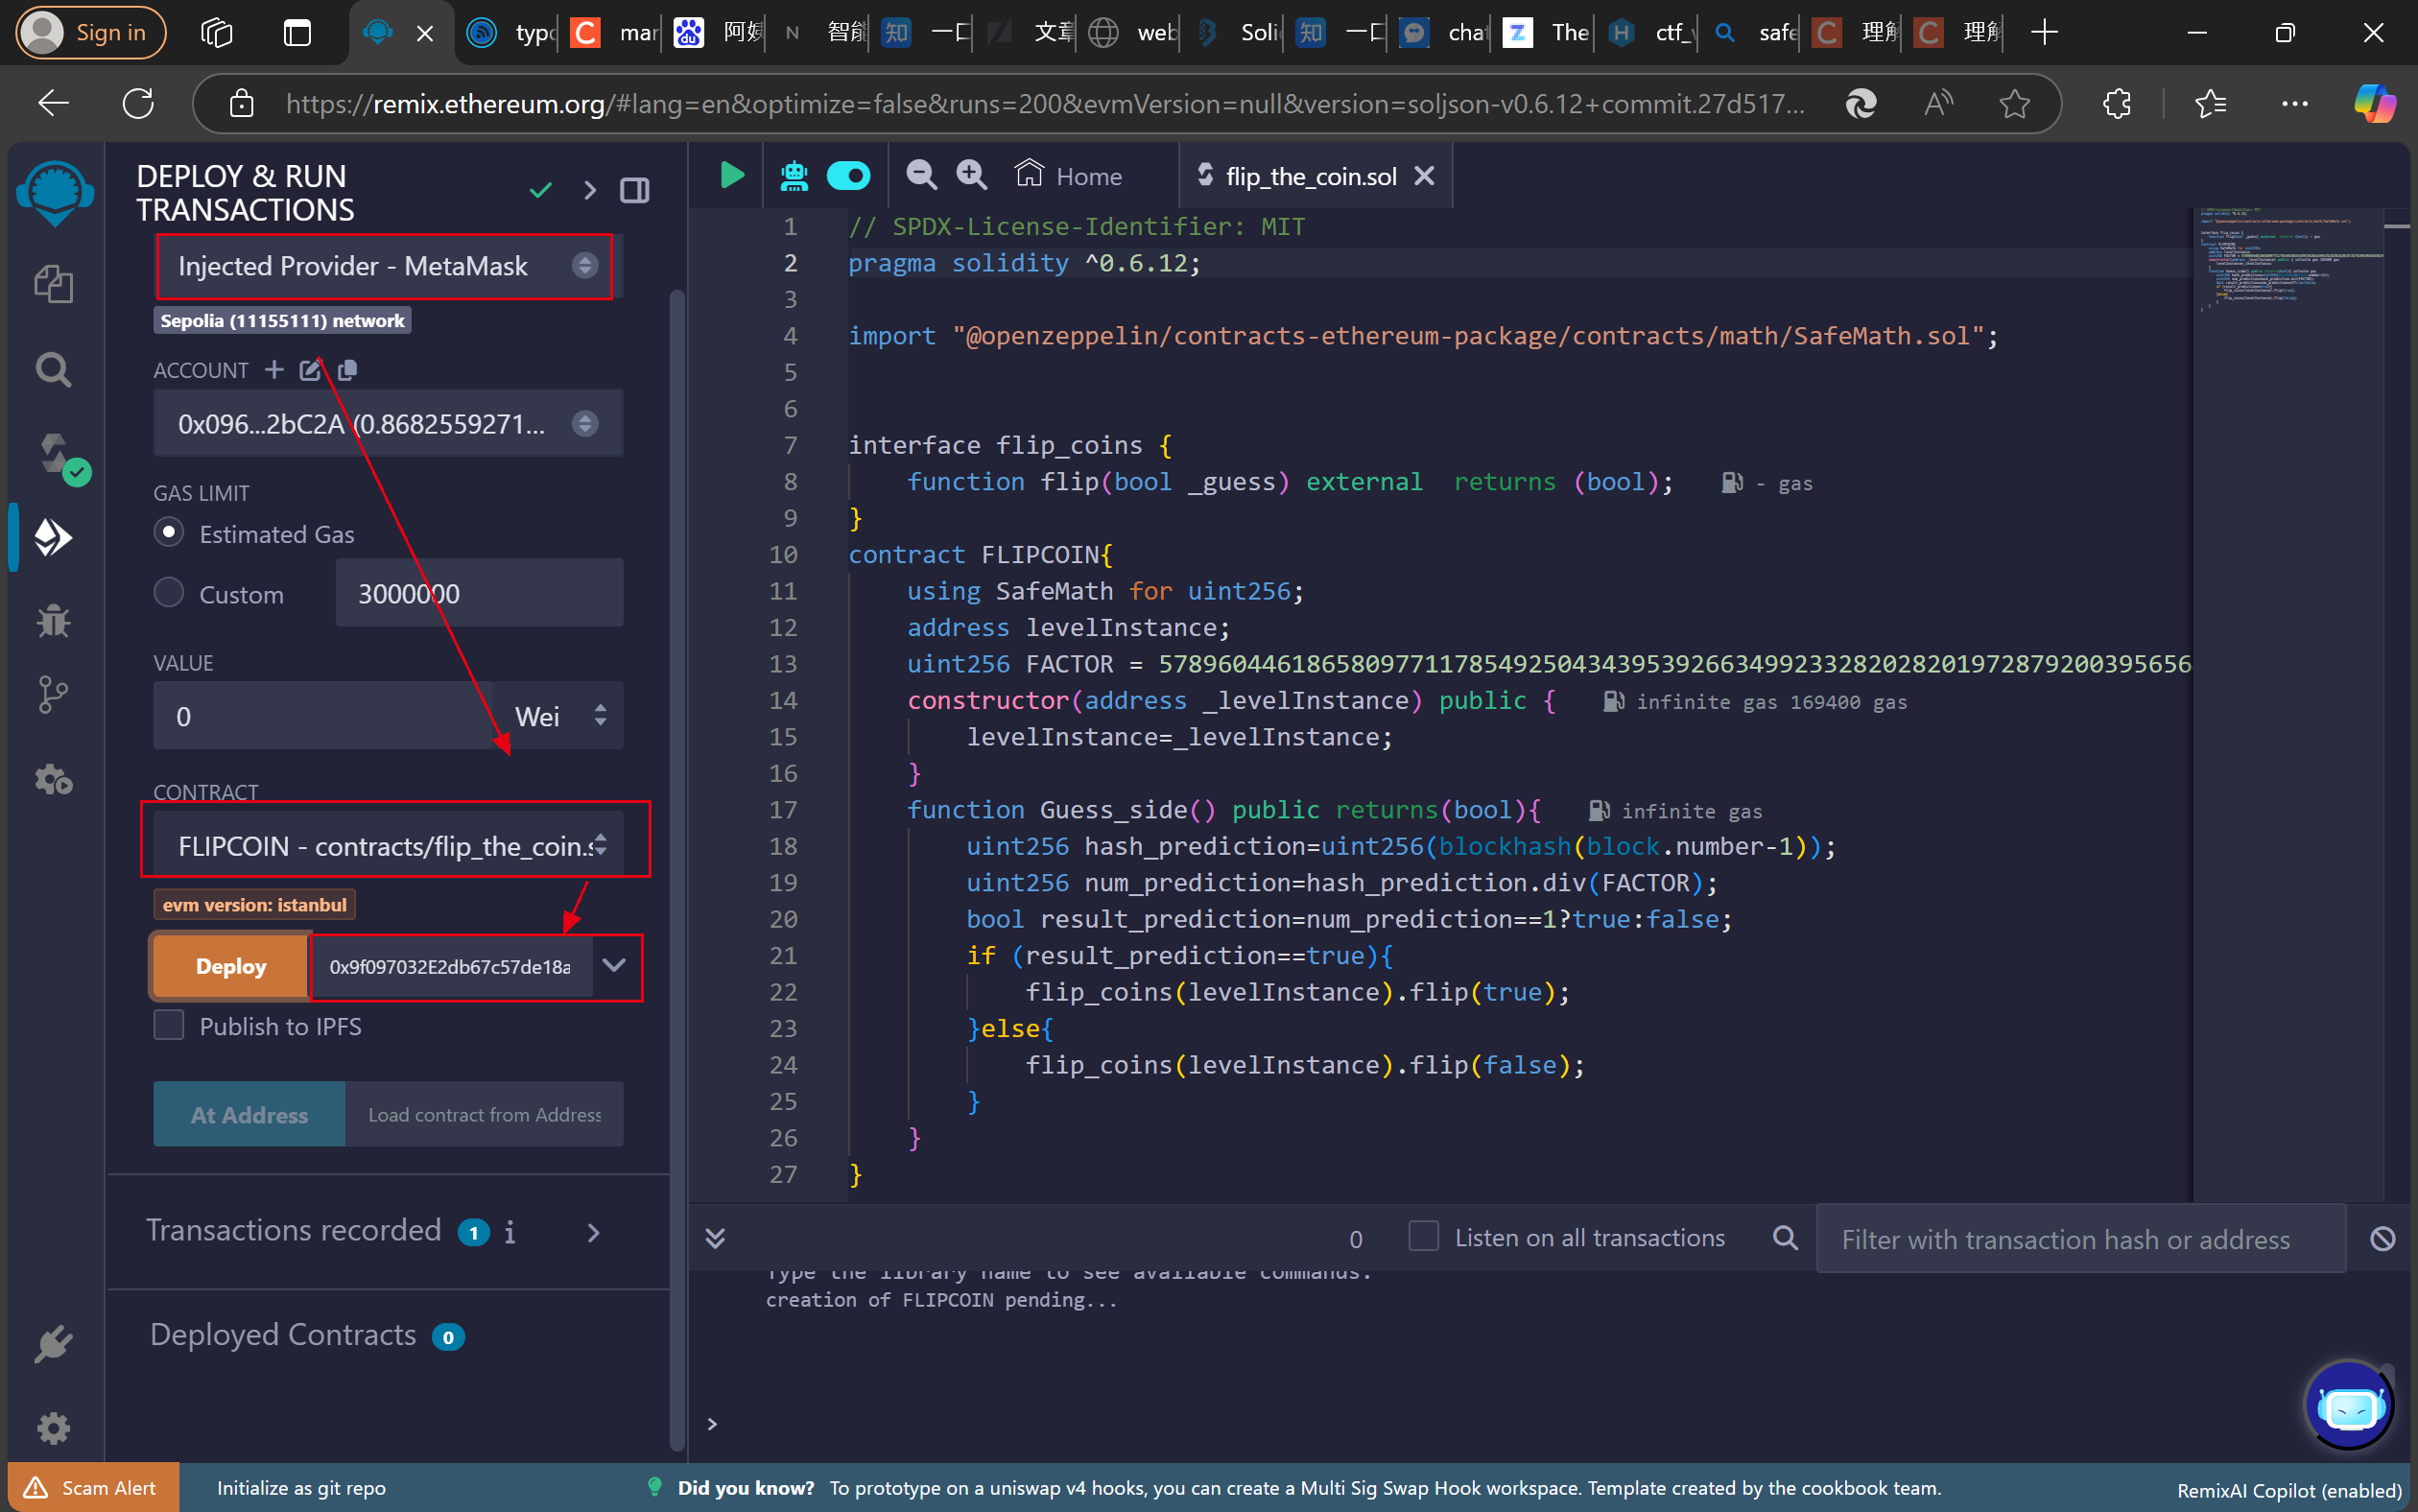This screenshot has height=1512, width=2418.
Task: Open the Git source control sidebar icon
Action: pos(54,695)
